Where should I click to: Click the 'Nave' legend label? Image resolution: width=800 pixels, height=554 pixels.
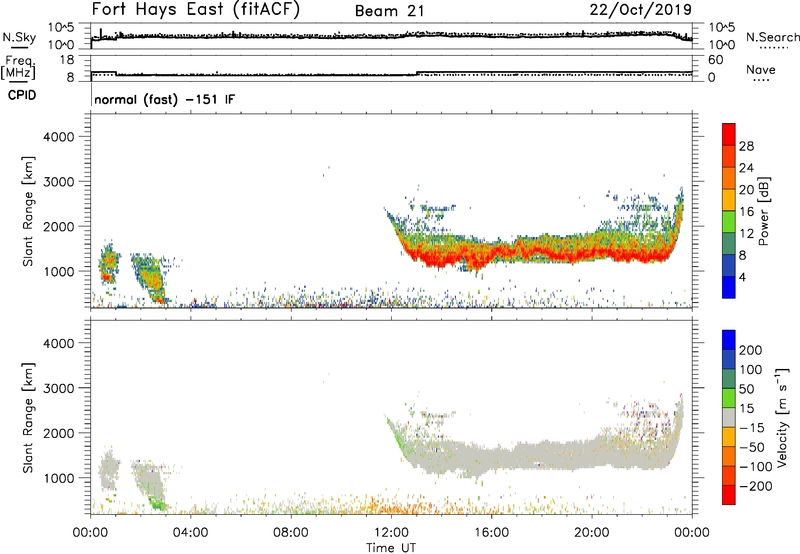(761, 69)
